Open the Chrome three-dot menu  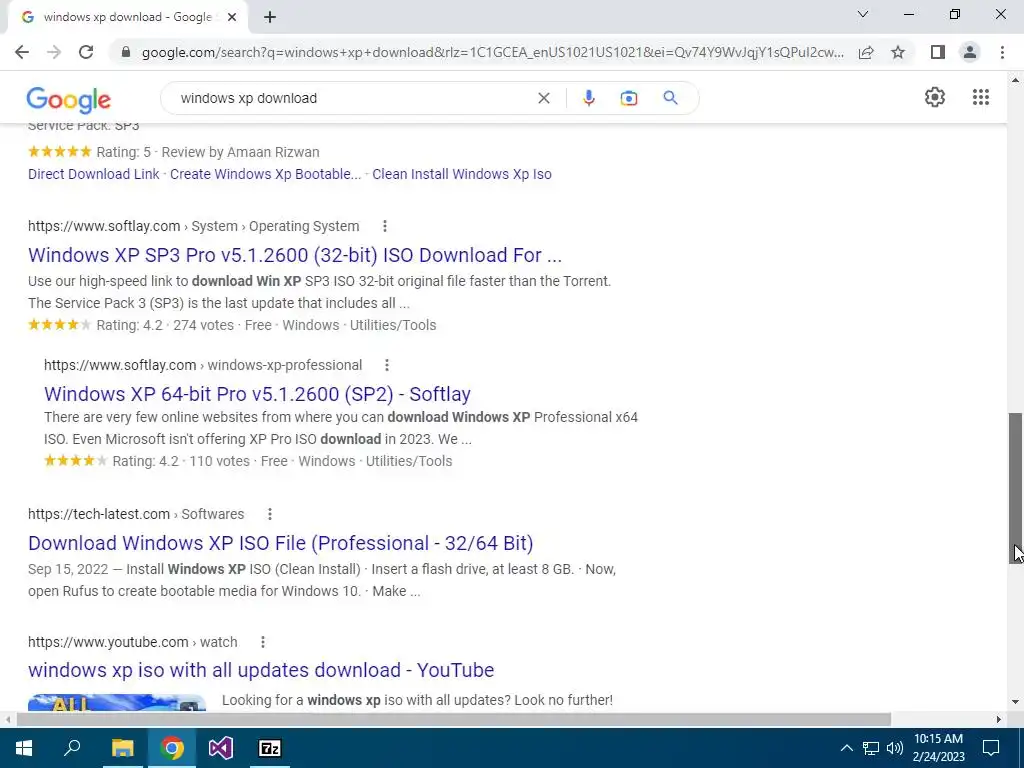tap(1002, 52)
